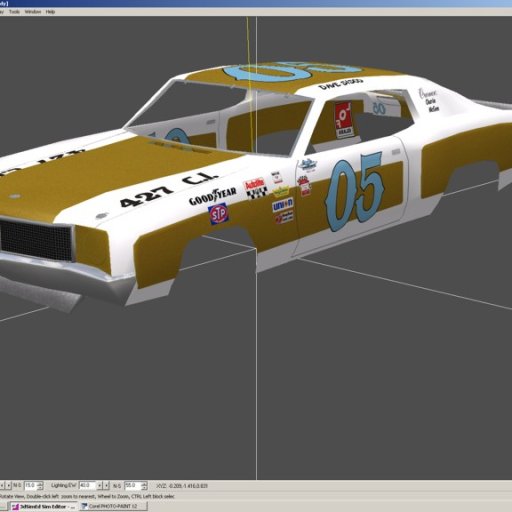Click the Lighting N-S field showing 55.0
The width and height of the screenshot is (512, 512).
click(x=132, y=485)
